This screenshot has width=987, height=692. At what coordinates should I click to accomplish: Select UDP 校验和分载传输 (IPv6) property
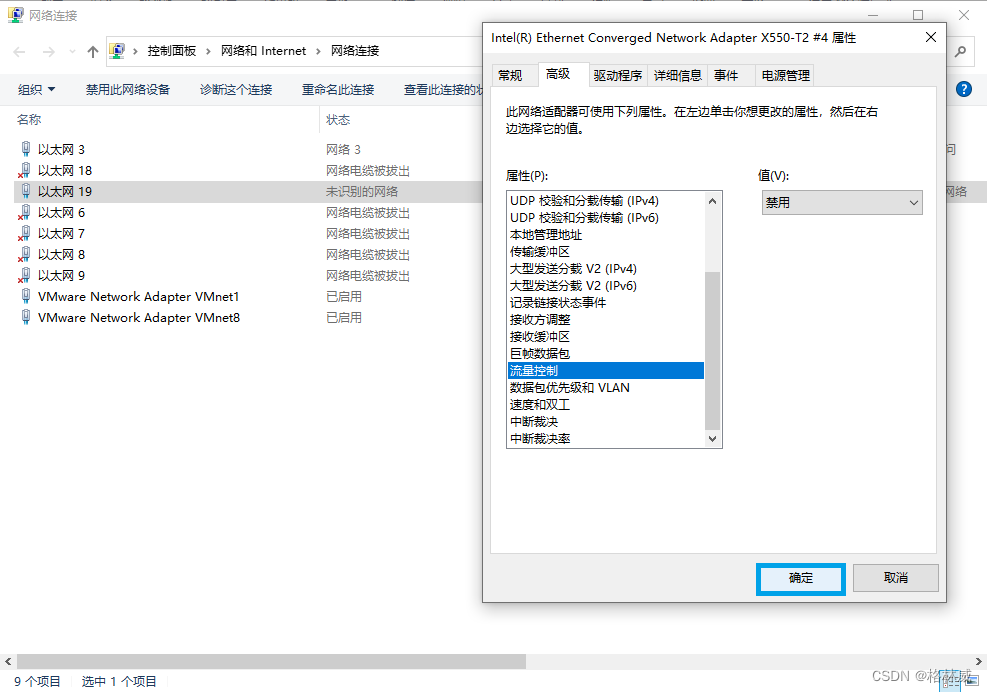click(x=606, y=217)
